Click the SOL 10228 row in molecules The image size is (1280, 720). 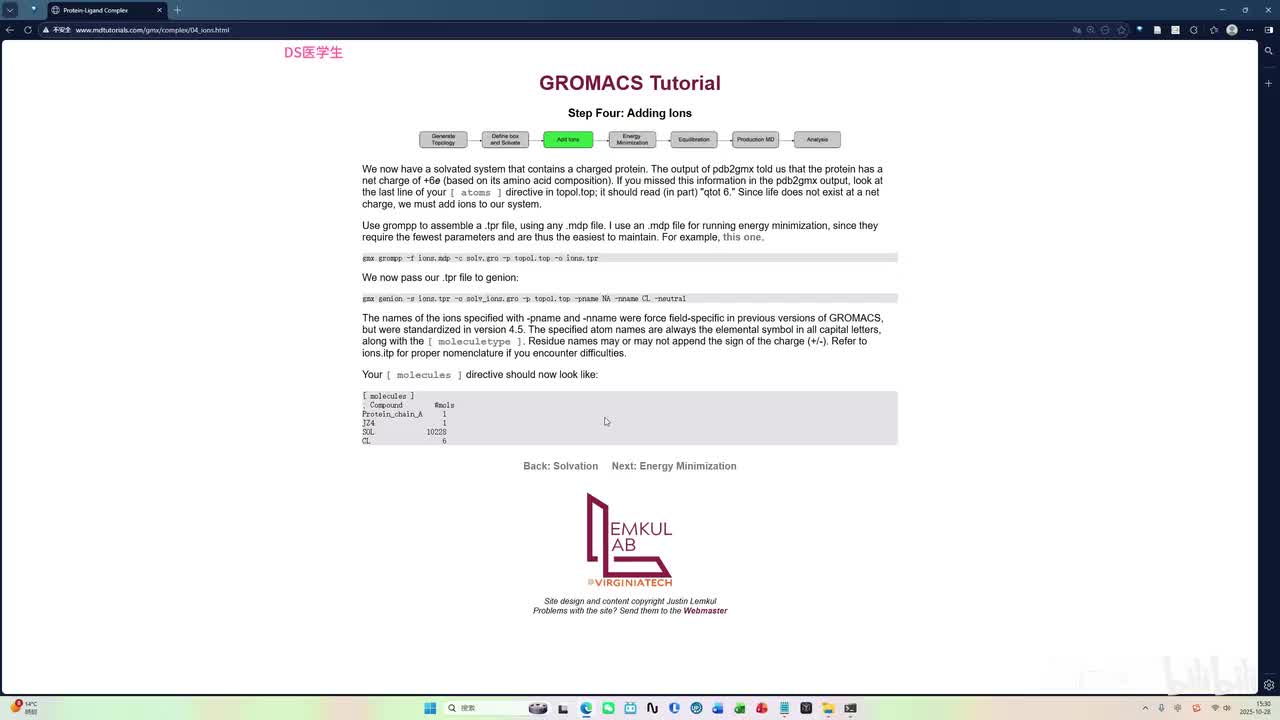point(404,432)
